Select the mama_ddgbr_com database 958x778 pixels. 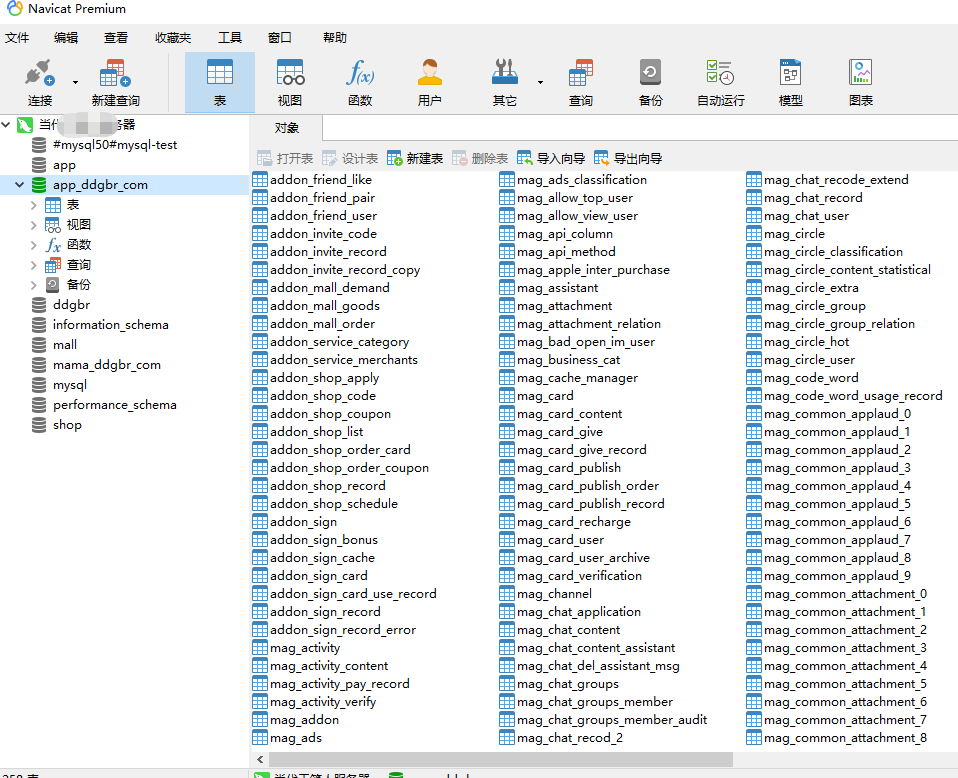[107, 365]
